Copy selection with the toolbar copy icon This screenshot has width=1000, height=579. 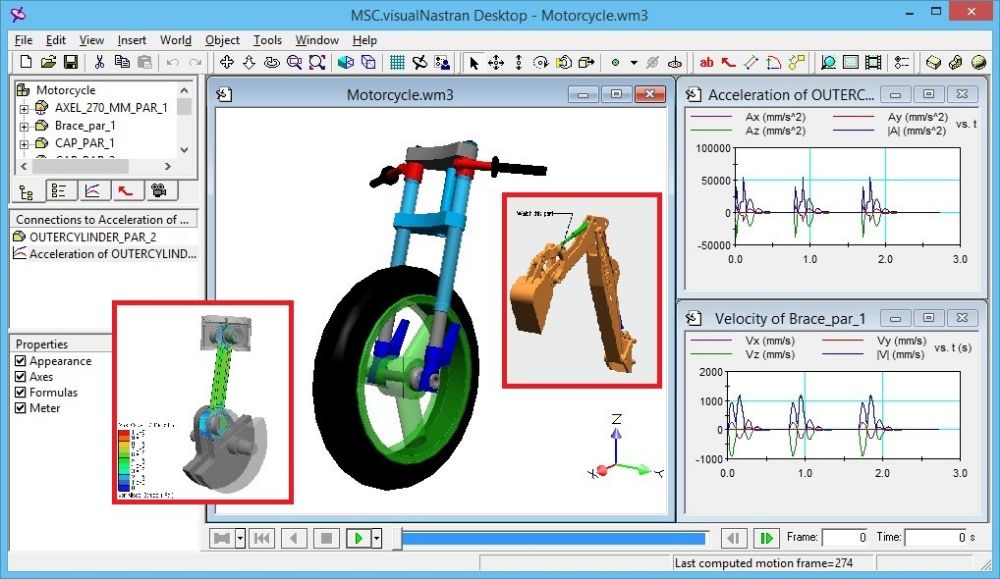click(x=122, y=62)
